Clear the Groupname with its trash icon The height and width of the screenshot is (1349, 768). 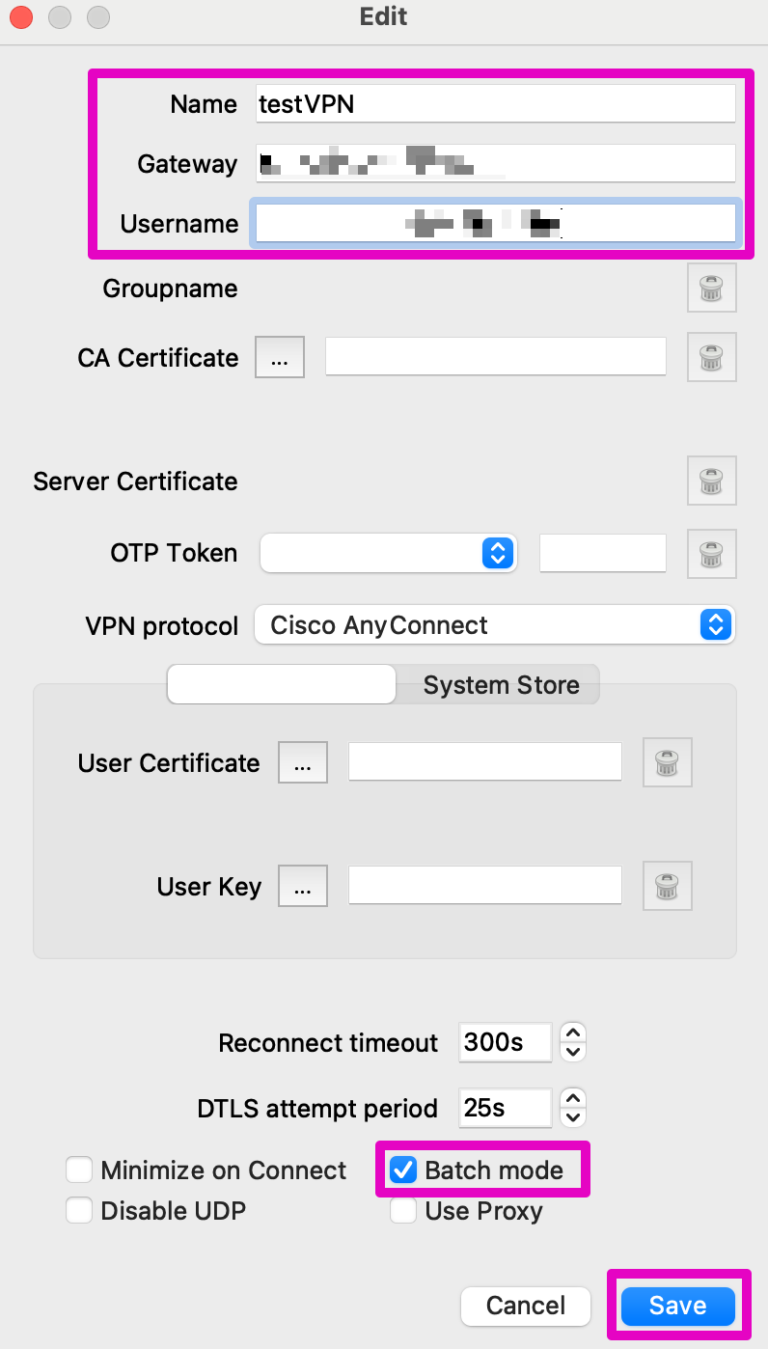[711, 290]
